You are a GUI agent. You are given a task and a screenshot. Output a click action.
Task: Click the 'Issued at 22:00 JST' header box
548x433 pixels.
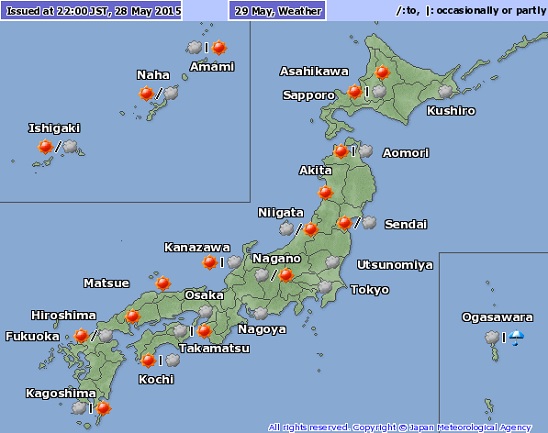point(92,11)
